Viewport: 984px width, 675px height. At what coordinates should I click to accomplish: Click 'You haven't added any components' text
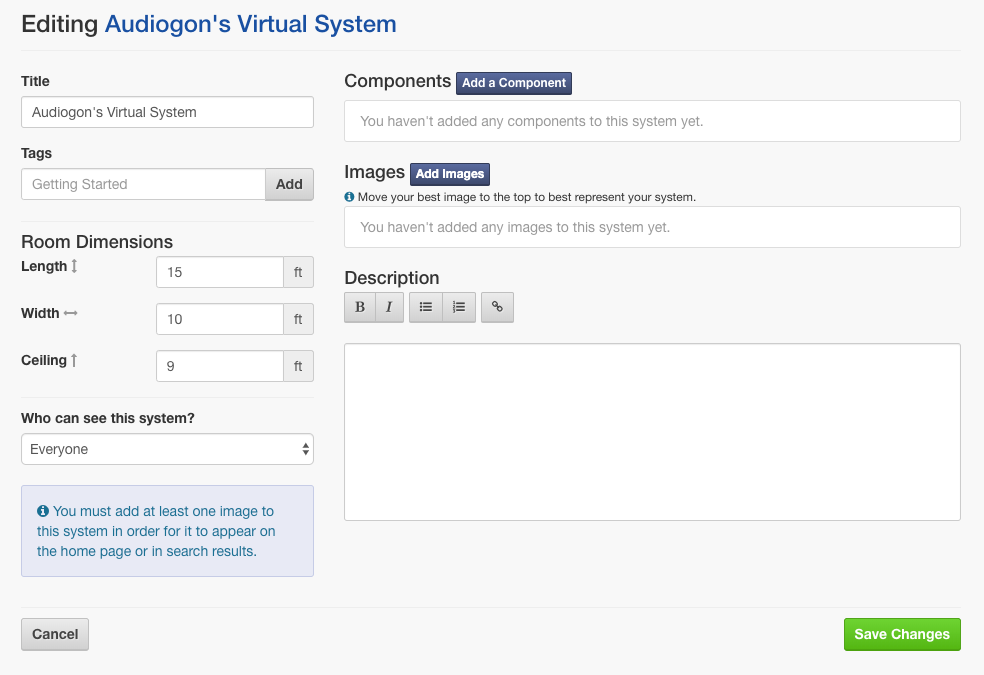532,121
